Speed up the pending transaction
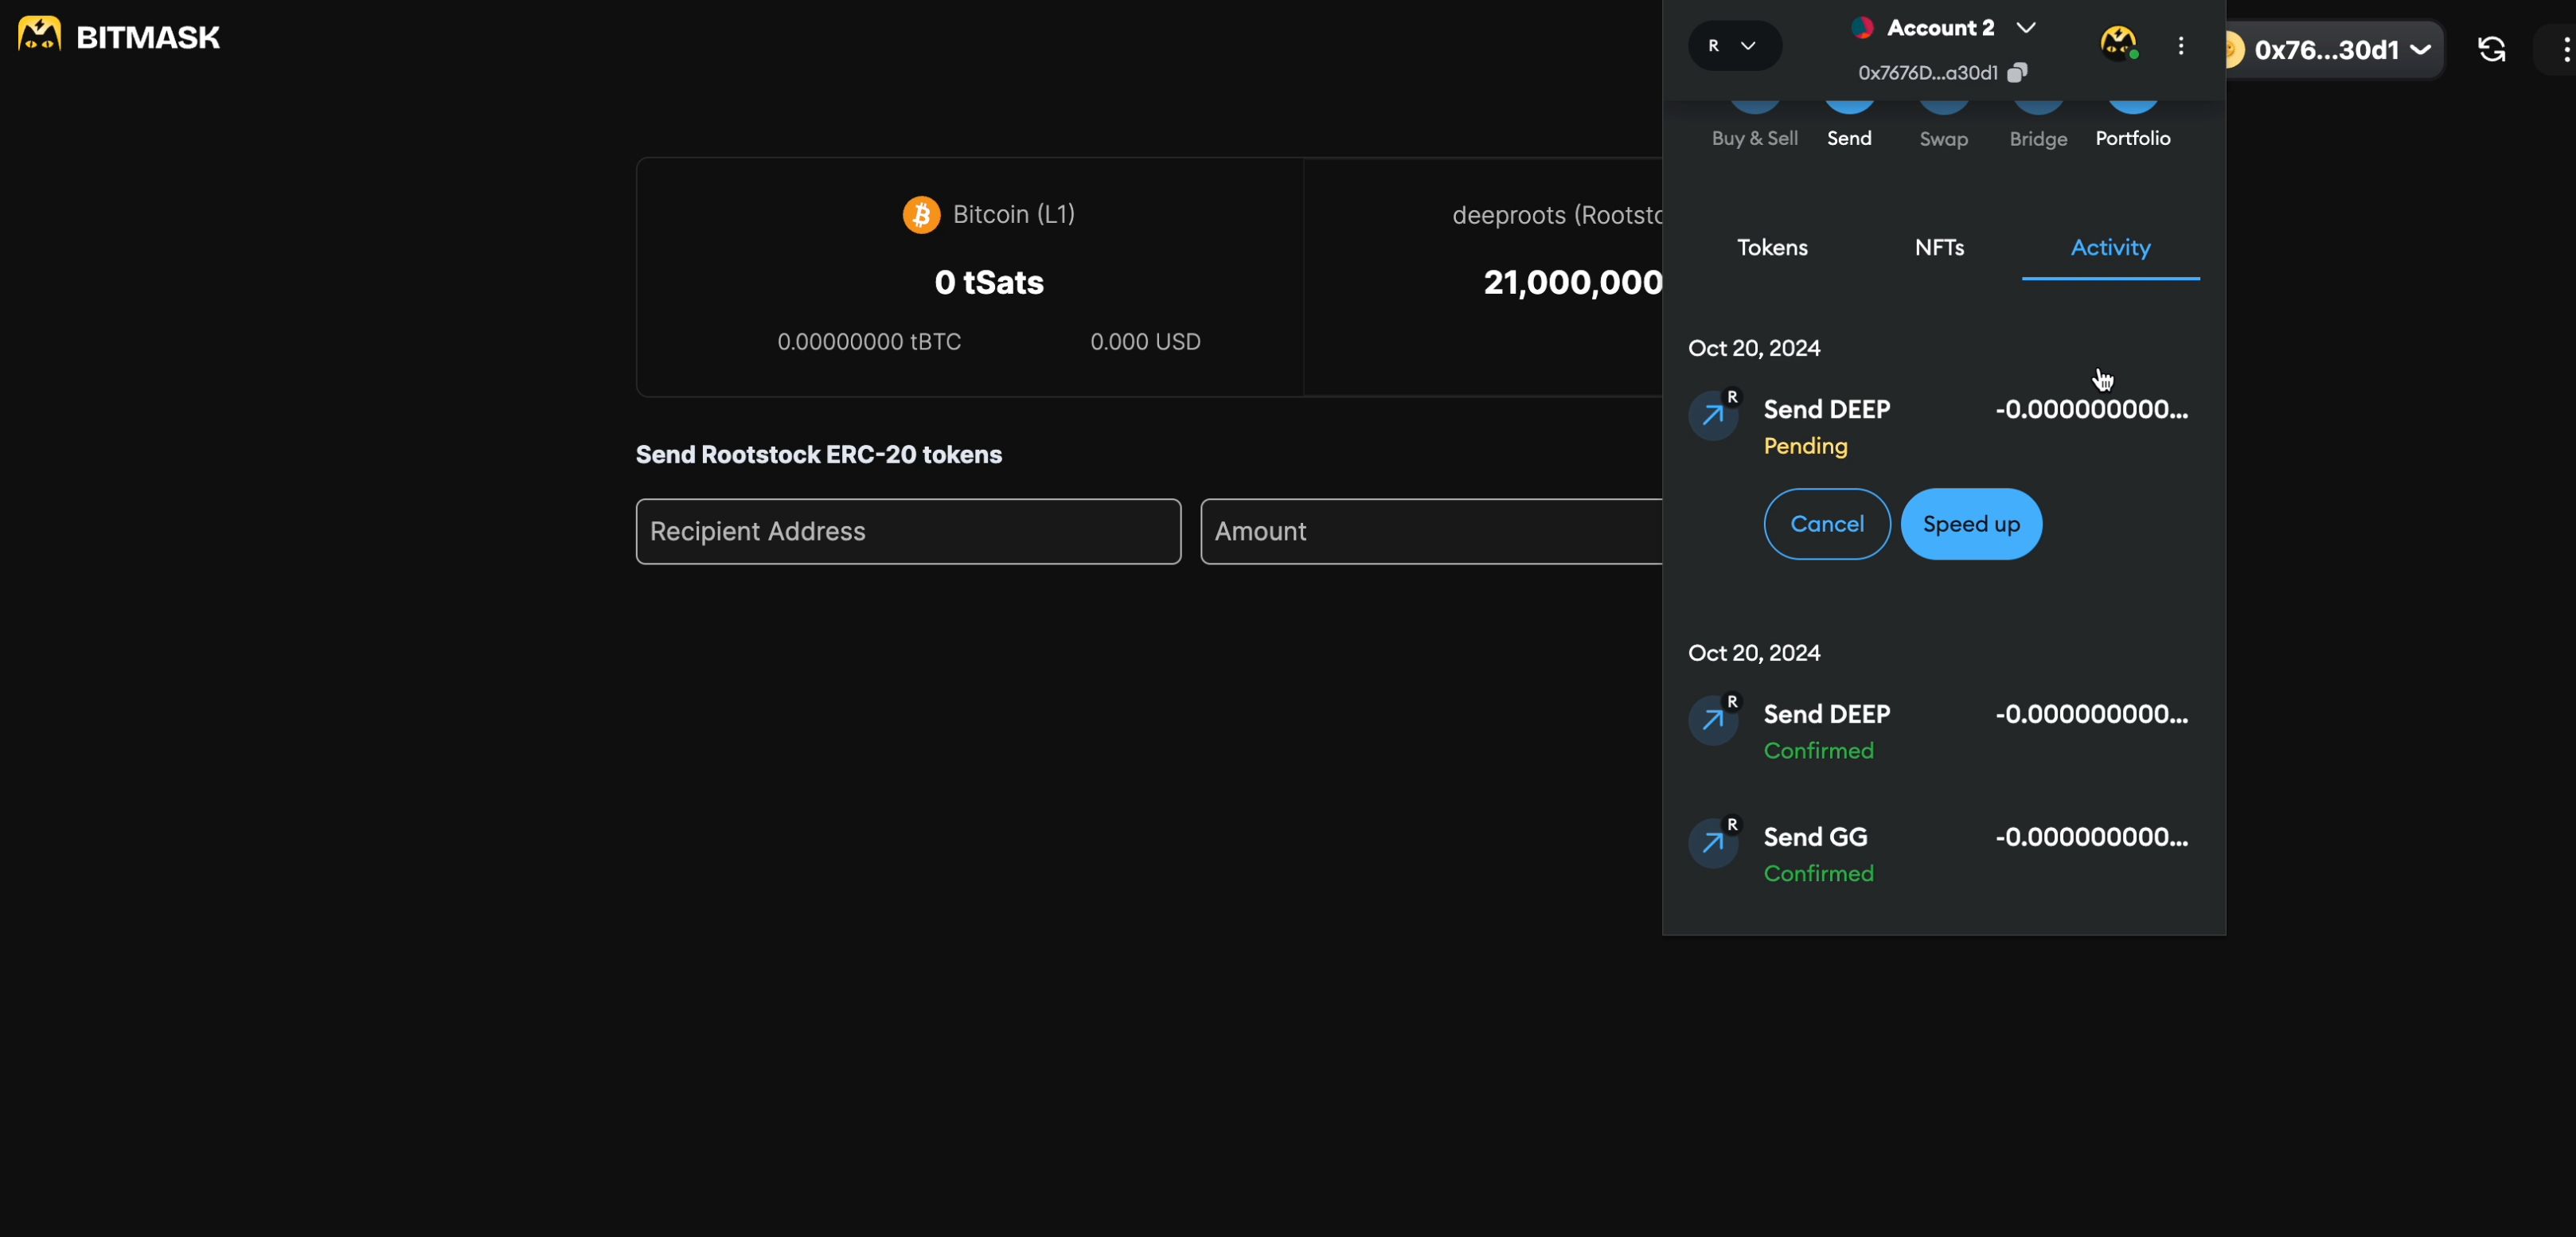Screen dimensions: 2576x1237 point(1971,524)
